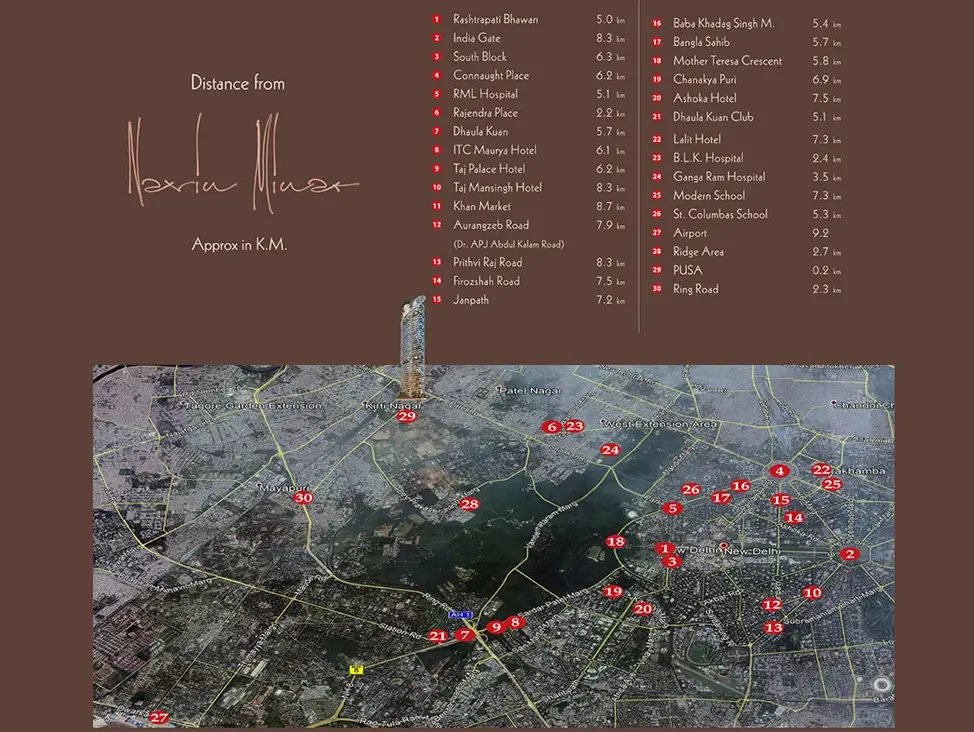Click the Patel Nagar map label
974x732 pixels.
(x=530, y=391)
